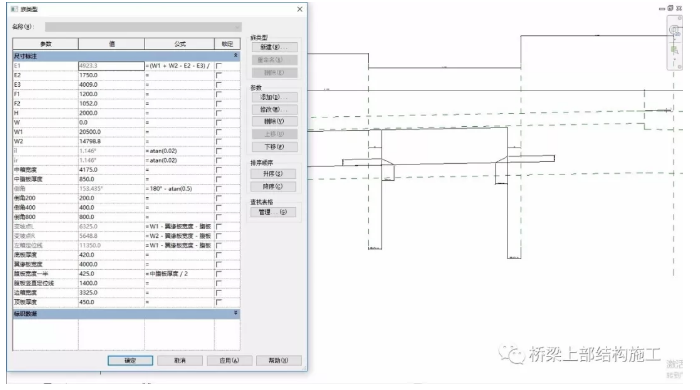This screenshot has width=700, height=390.
Task: Select the value cell 1052.0 for F2
Action: pyautogui.click(x=111, y=104)
